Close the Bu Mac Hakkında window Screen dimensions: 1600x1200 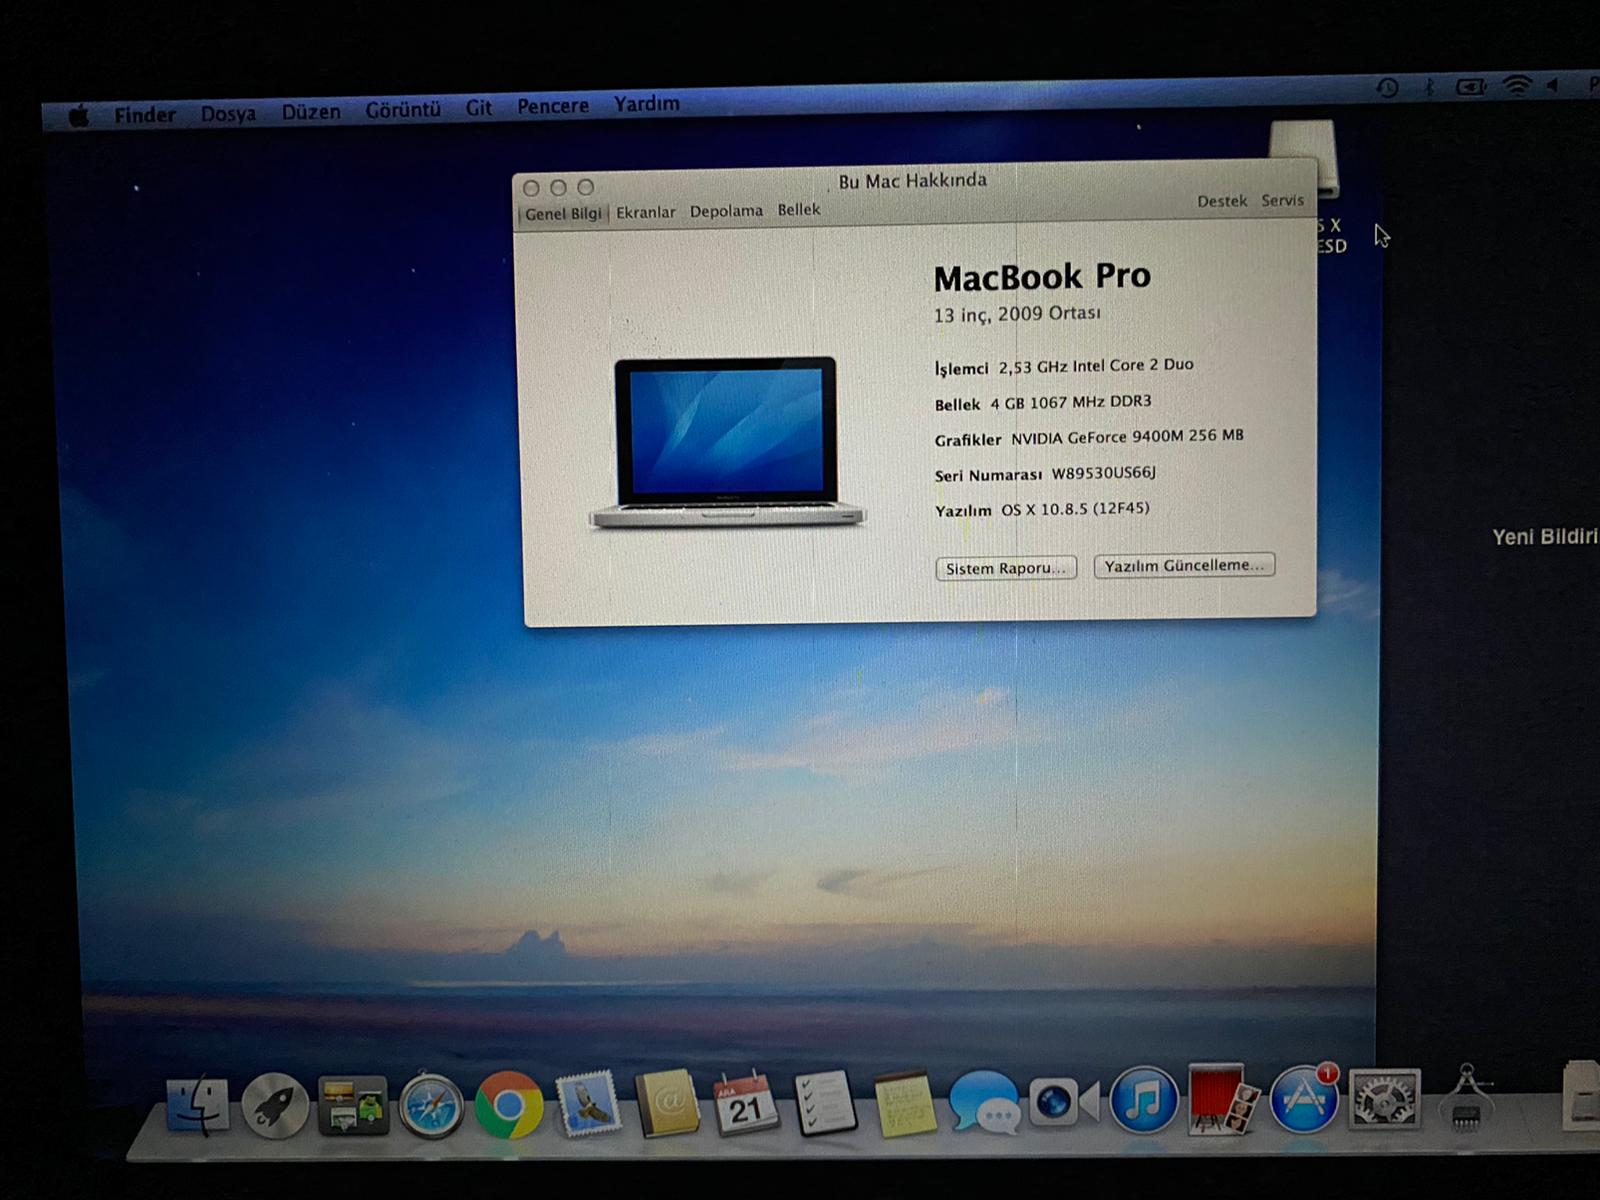tap(531, 188)
